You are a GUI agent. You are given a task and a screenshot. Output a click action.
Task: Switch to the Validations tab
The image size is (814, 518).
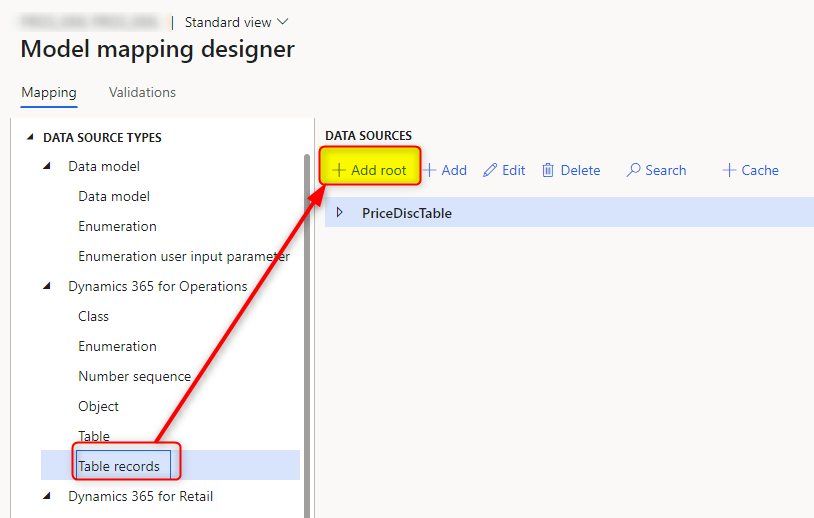click(x=142, y=92)
